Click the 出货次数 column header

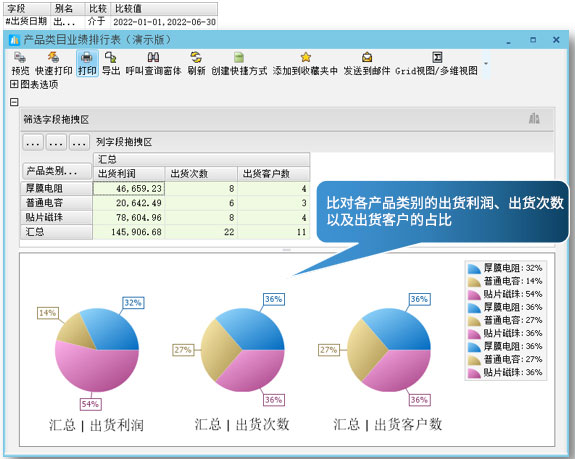tap(201, 174)
